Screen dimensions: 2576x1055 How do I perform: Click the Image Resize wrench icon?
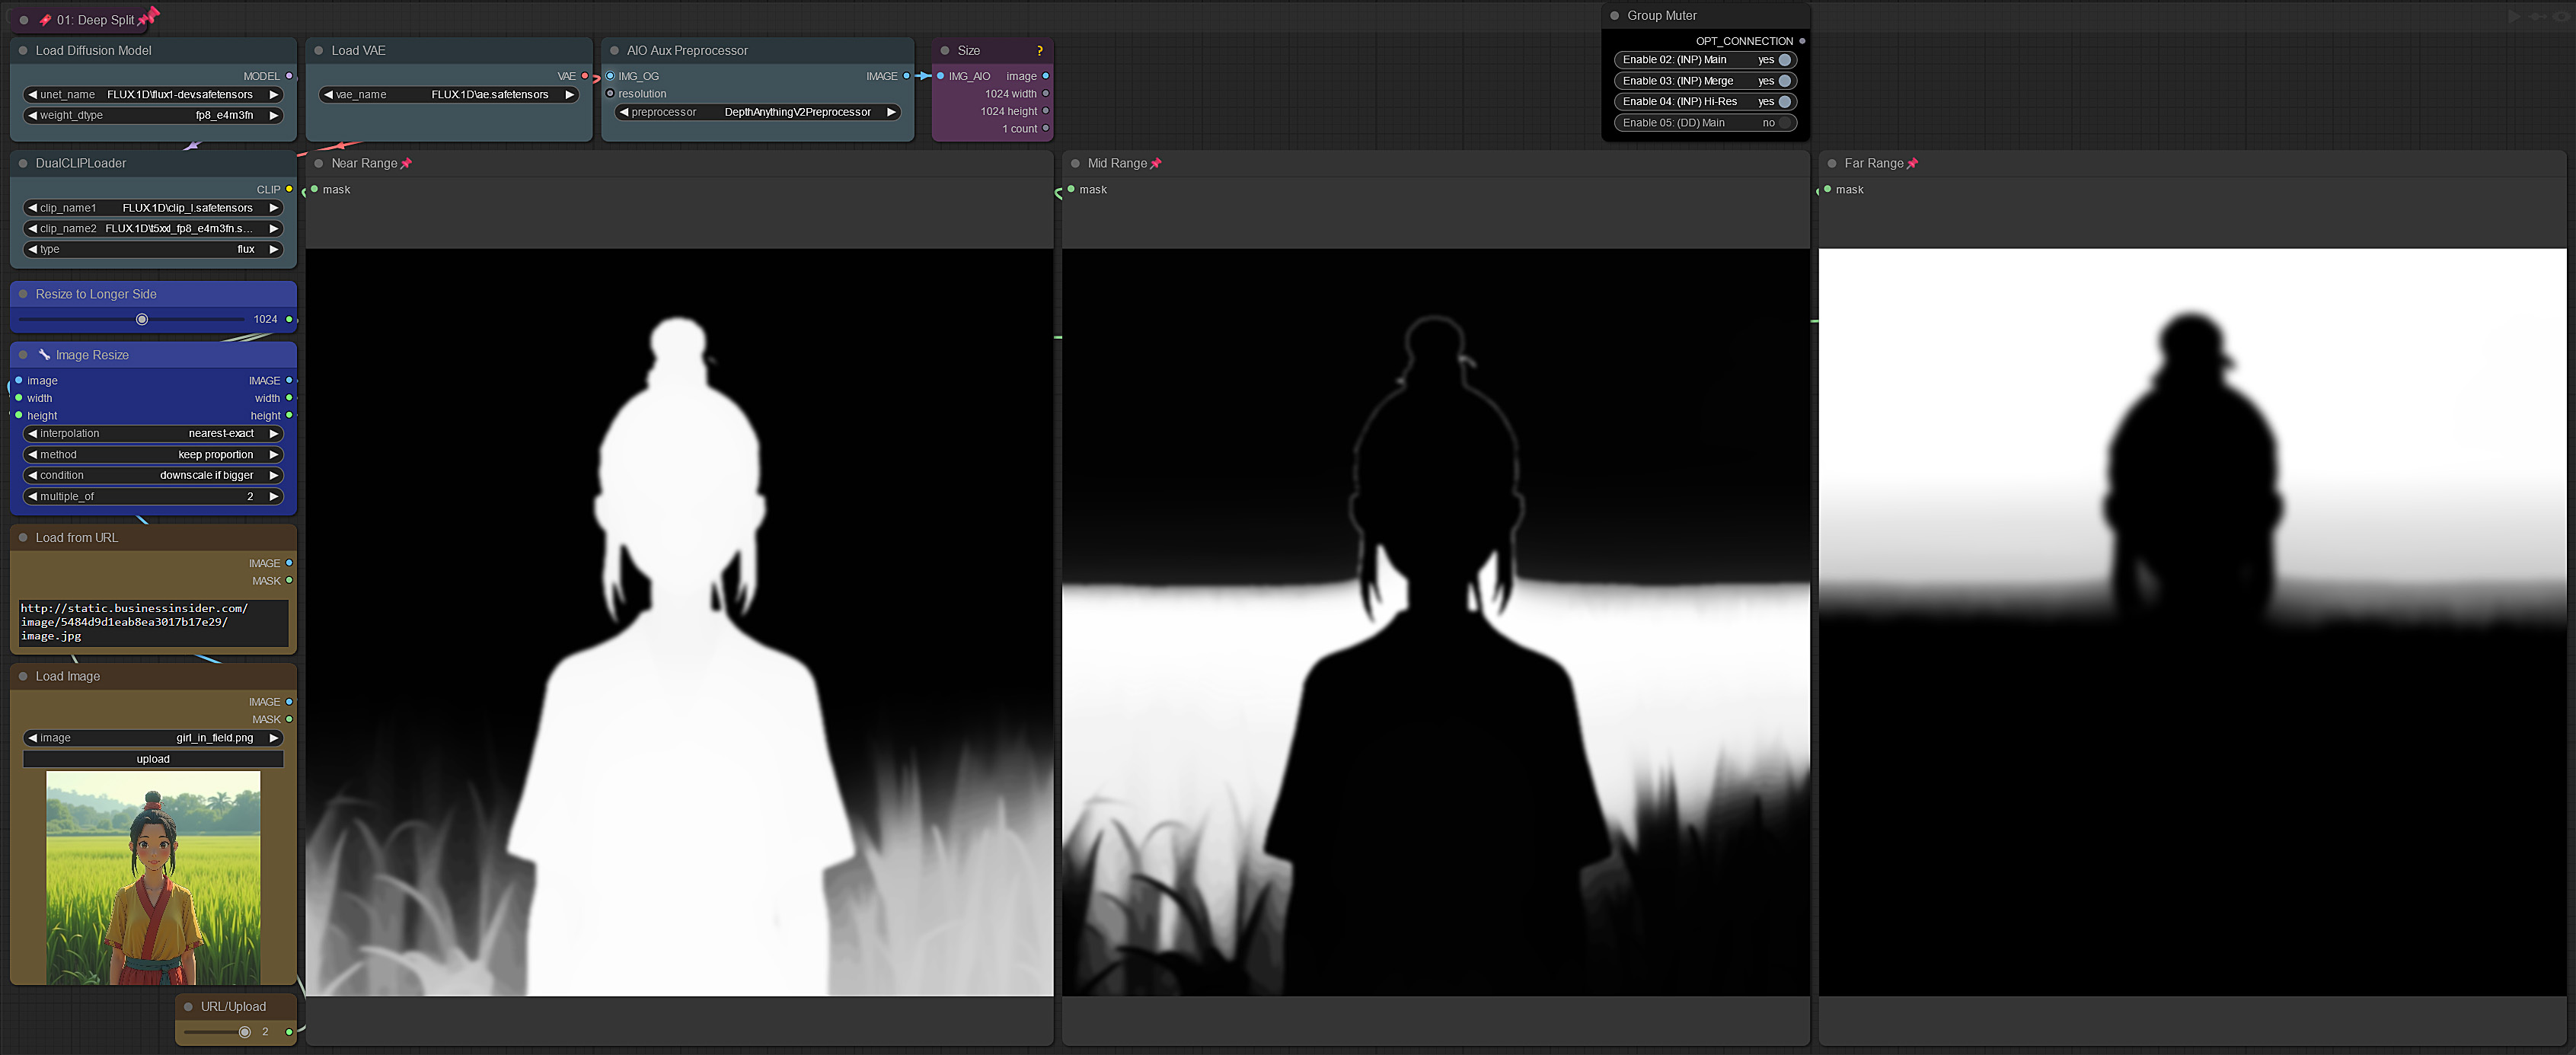tap(44, 355)
